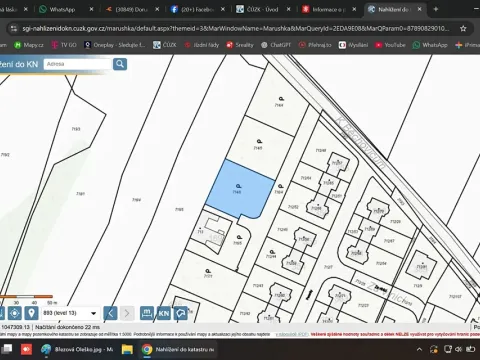Screen dimensions: 480x360
Task: Open File Explorer from taskbar
Action: (127, 349)
